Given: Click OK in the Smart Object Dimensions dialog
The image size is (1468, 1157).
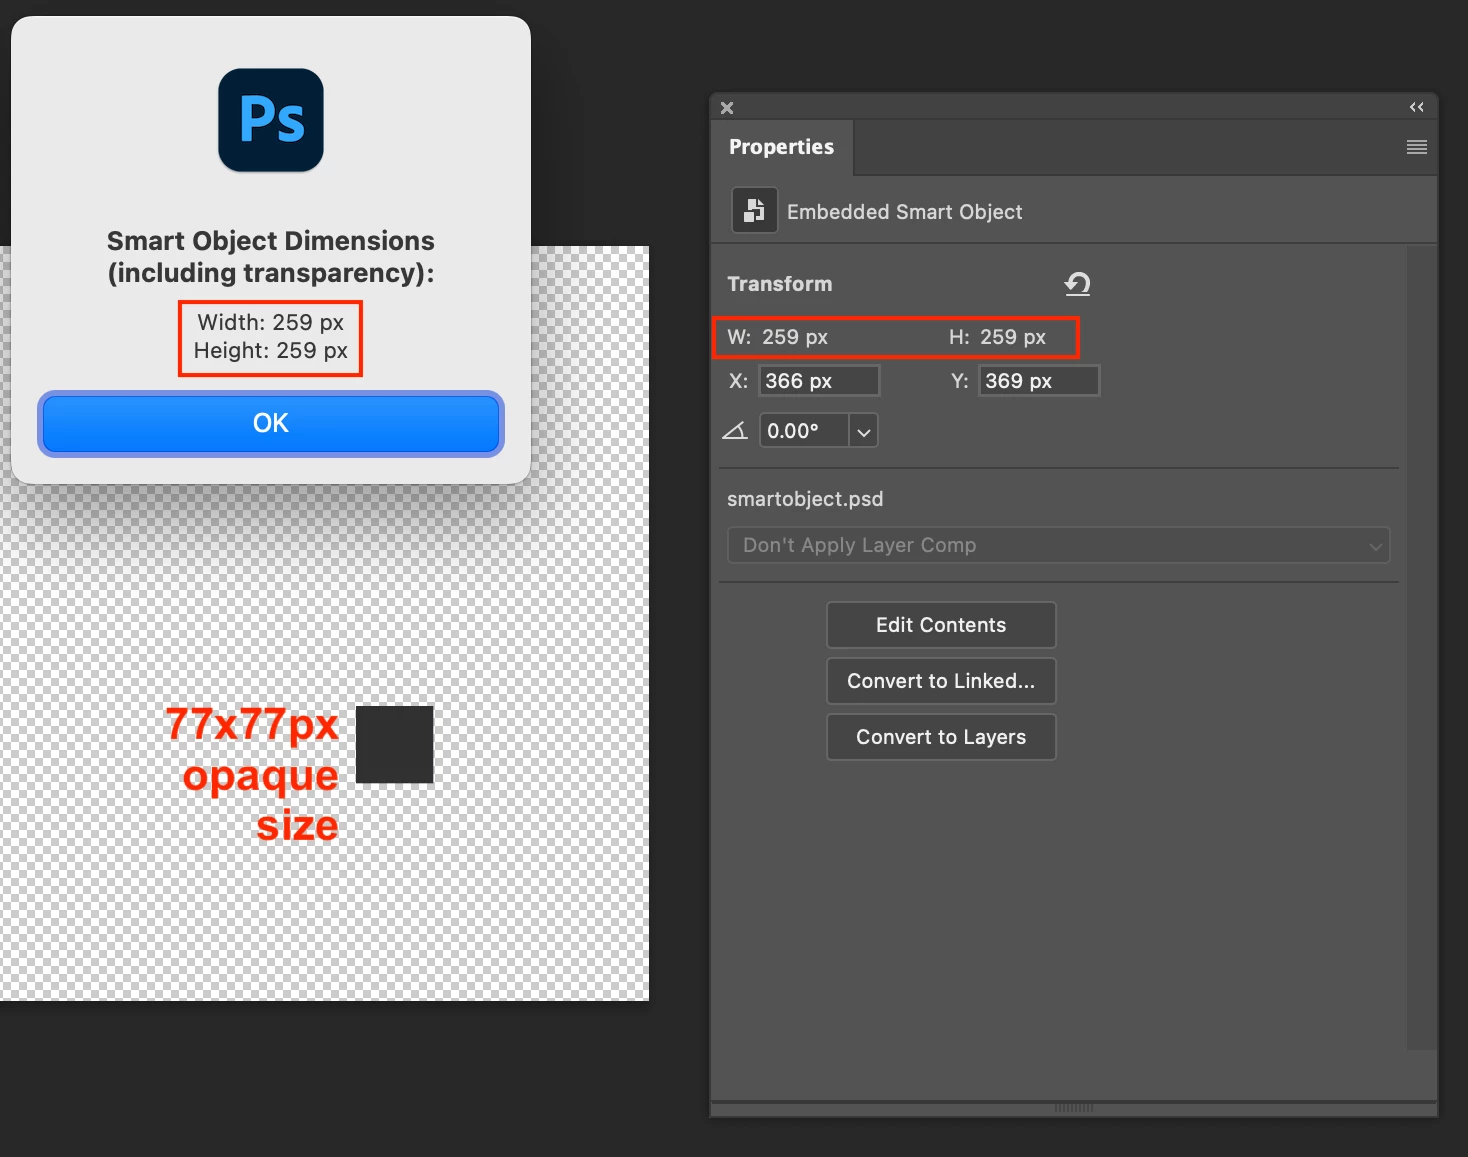Looking at the screenshot, I should click(x=270, y=423).
